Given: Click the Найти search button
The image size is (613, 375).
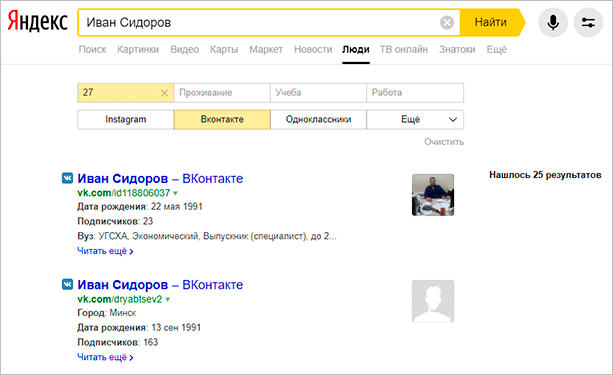Looking at the screenshot, I should click(491, 22).
